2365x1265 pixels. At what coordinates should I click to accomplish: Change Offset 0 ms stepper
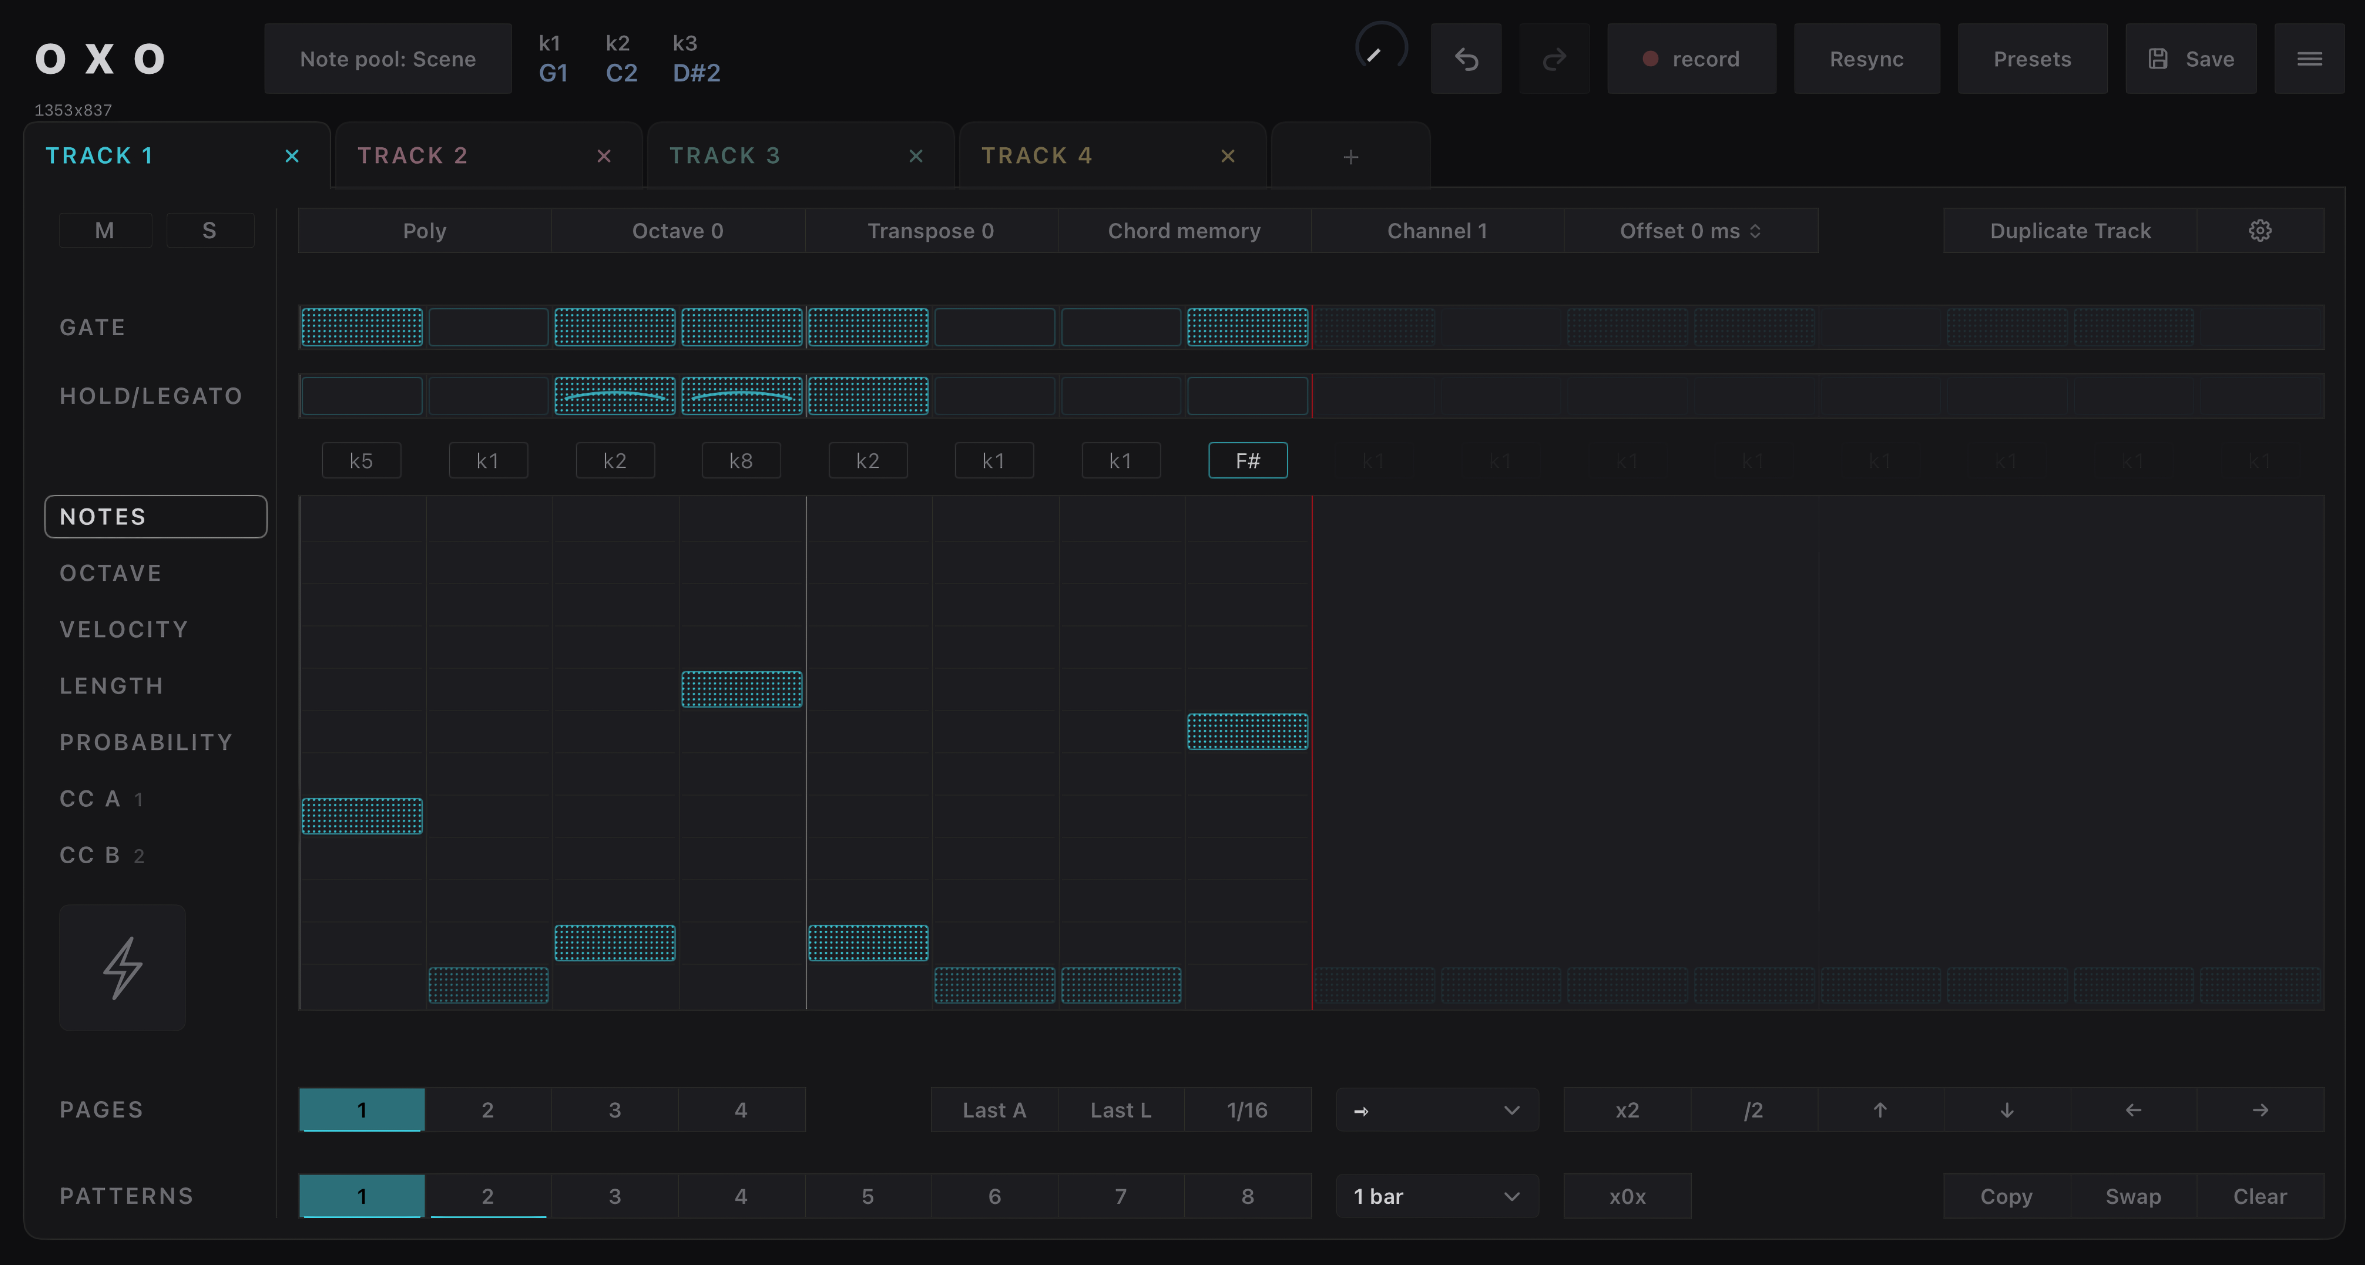coord(1691,231)
